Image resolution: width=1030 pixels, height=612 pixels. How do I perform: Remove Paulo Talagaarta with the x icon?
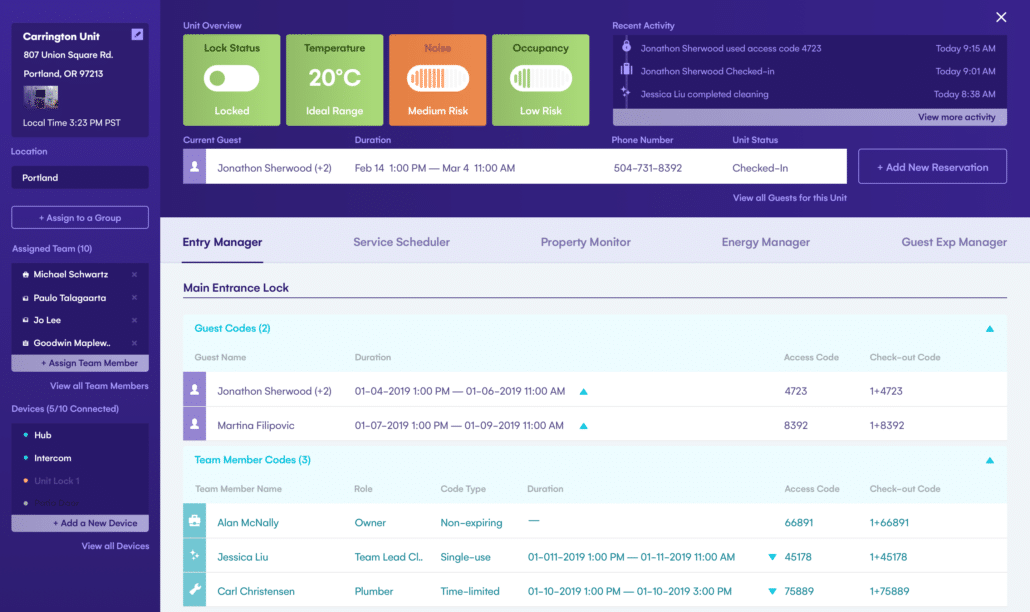[x=135, y=298]
